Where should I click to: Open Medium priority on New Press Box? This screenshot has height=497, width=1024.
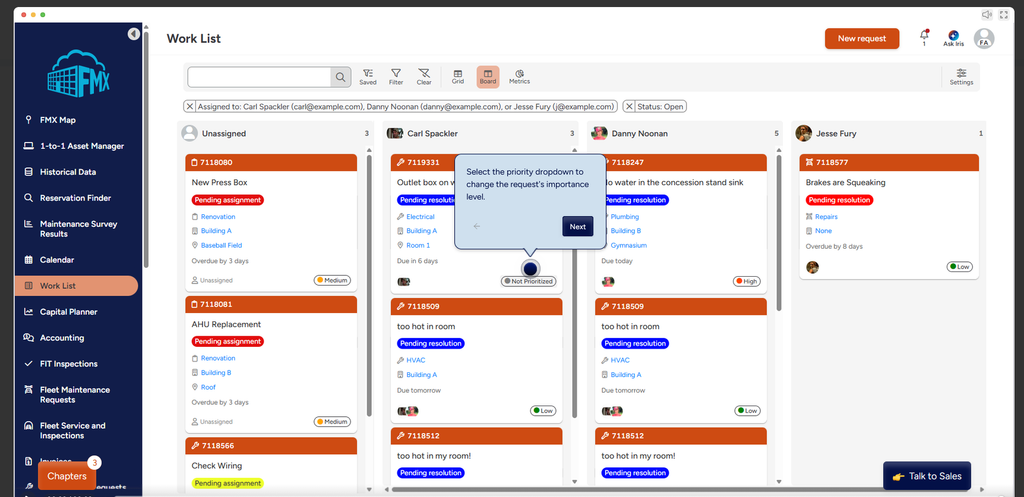[x=332, y=280]
